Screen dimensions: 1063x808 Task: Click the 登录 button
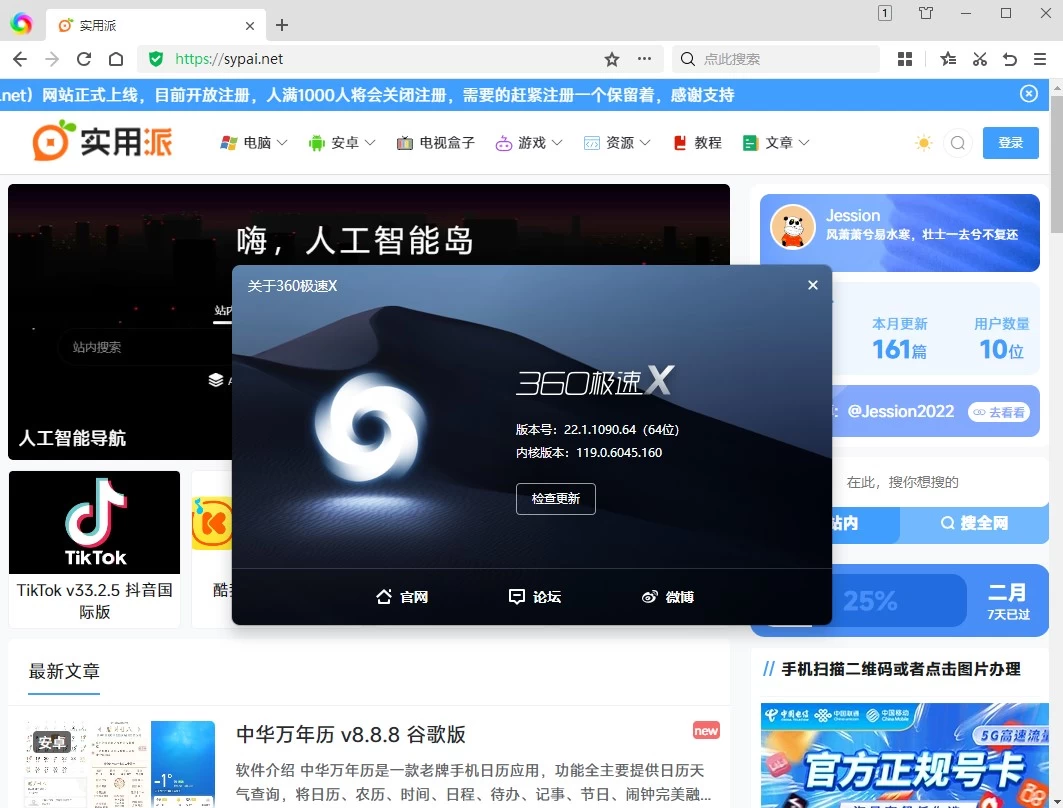pyautogui.click(x=1010, y=143)
